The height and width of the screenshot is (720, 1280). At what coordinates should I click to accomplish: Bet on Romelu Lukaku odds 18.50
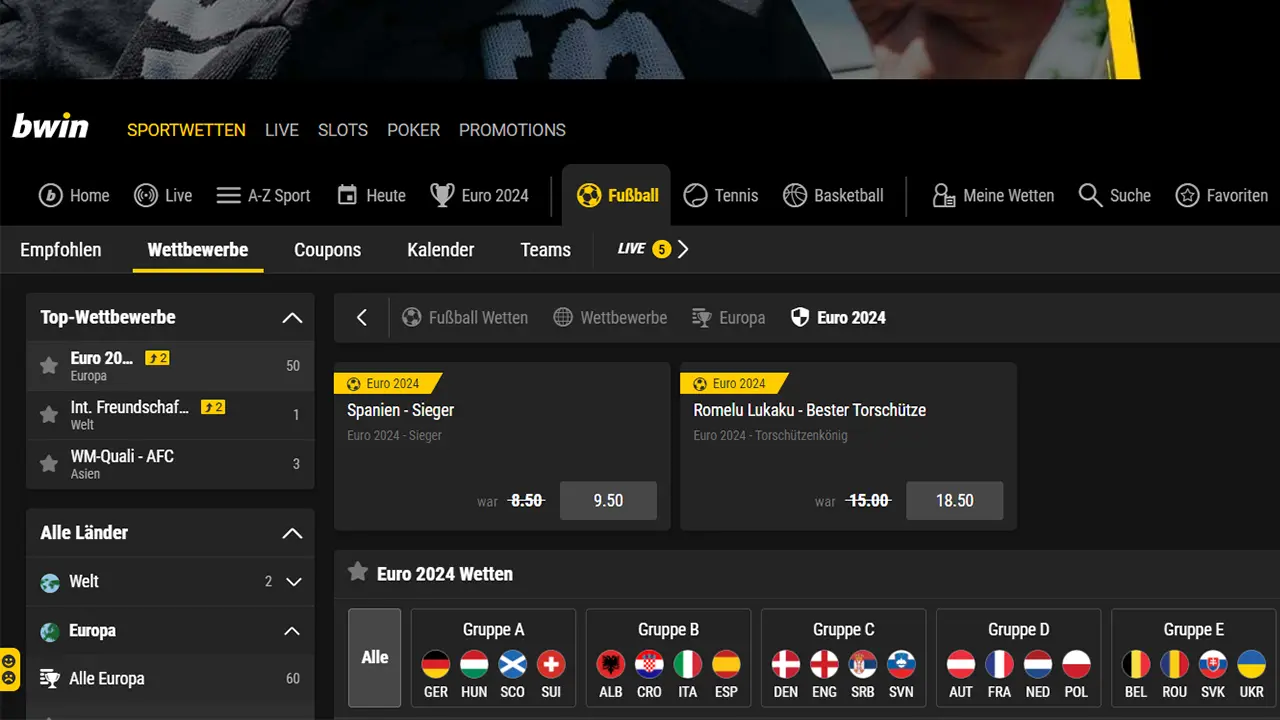click(954, 501)
